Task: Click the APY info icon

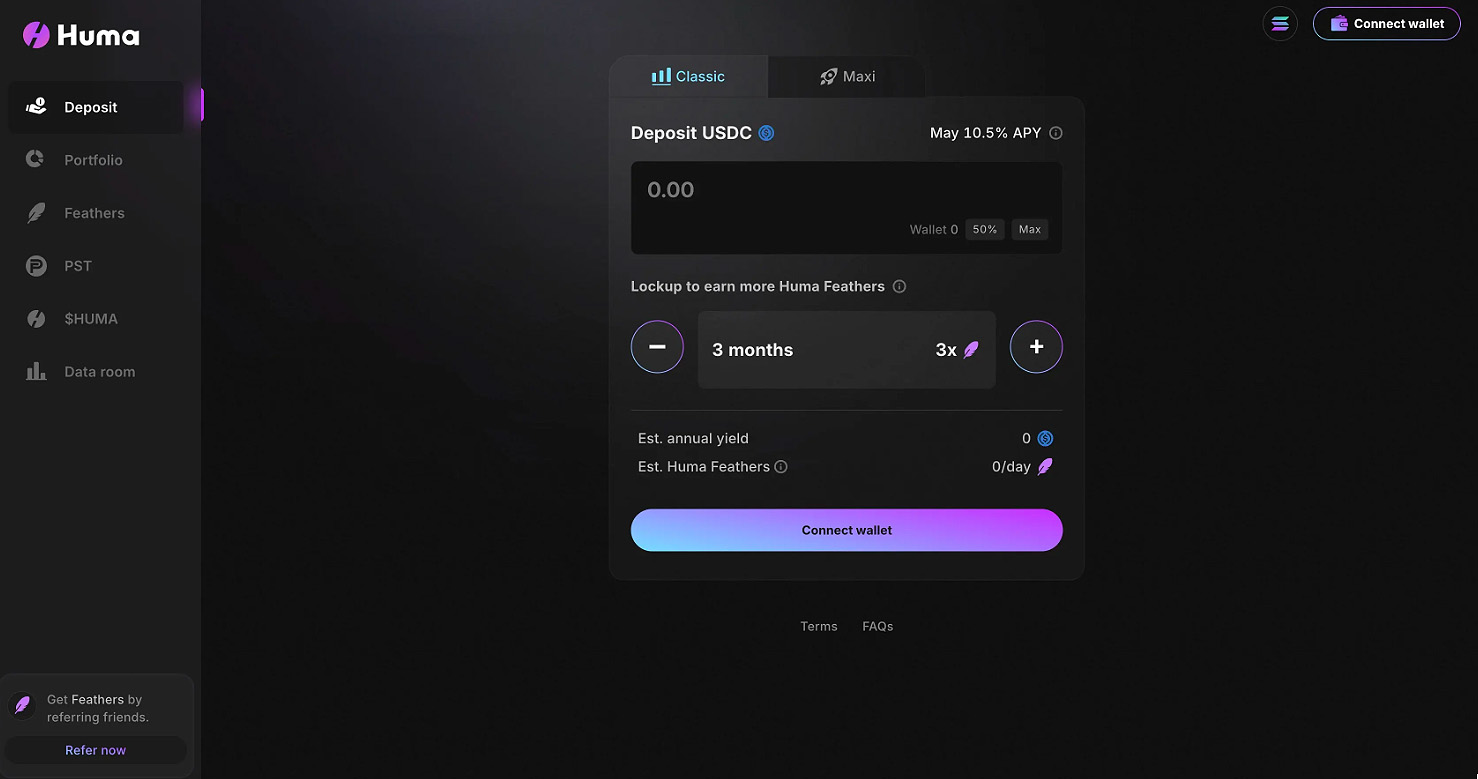Action: (1056, 133)
